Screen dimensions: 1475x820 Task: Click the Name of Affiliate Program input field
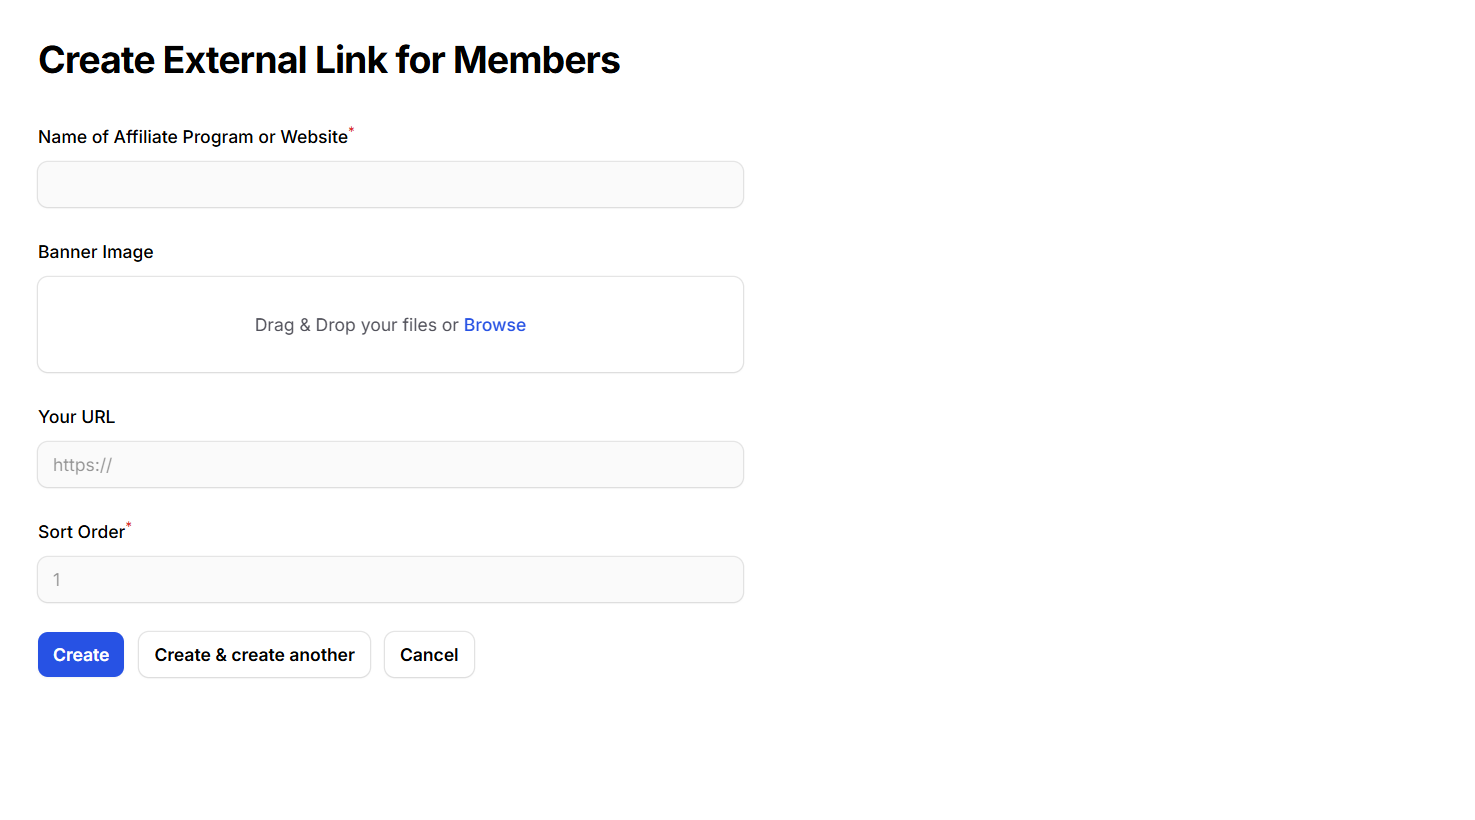click(390, 185)
